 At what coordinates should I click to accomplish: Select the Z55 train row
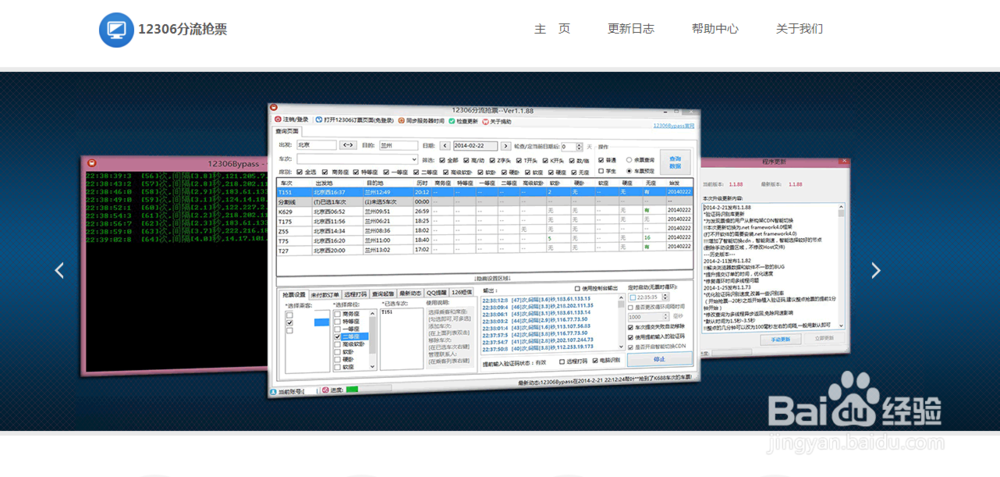484,231
